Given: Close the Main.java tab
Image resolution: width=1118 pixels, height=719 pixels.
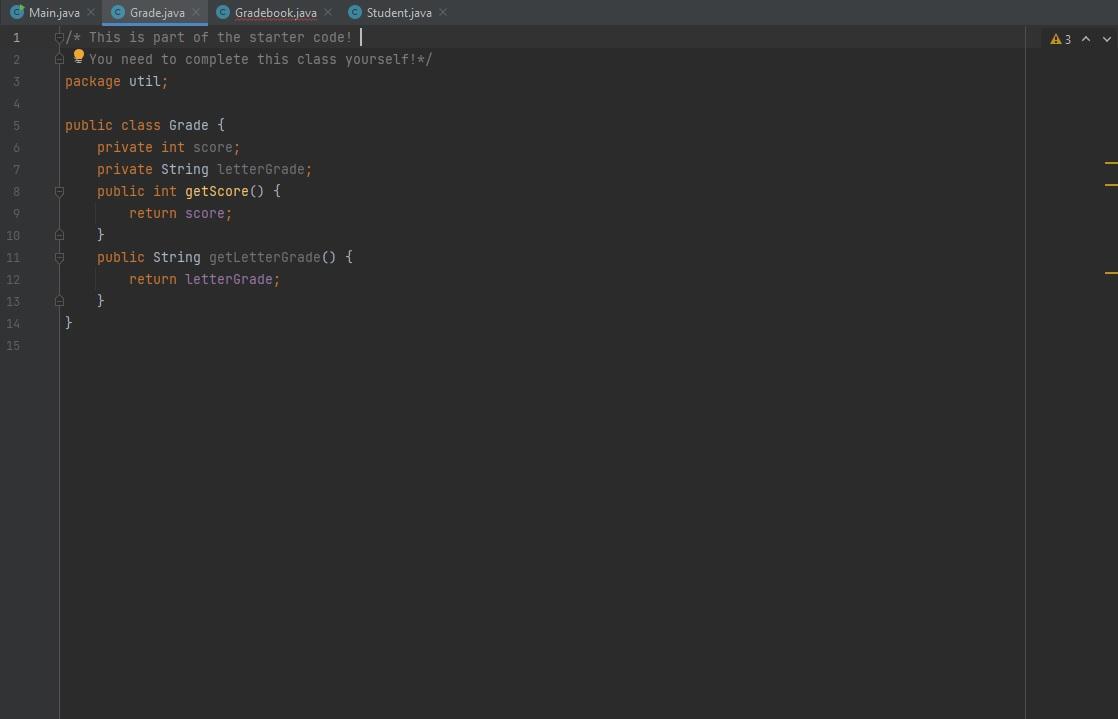Looking at the screenshot, I should point(89,12).
